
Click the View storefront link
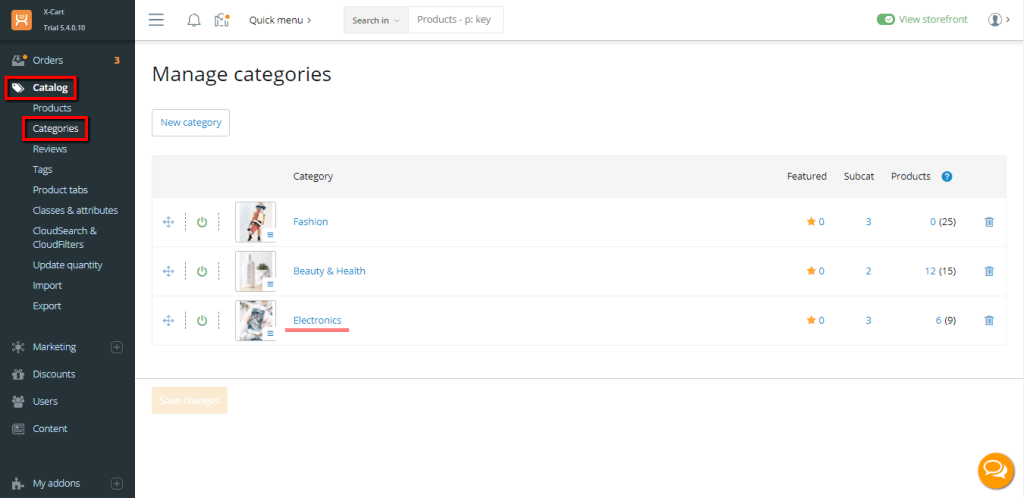[x=933, y=20]
